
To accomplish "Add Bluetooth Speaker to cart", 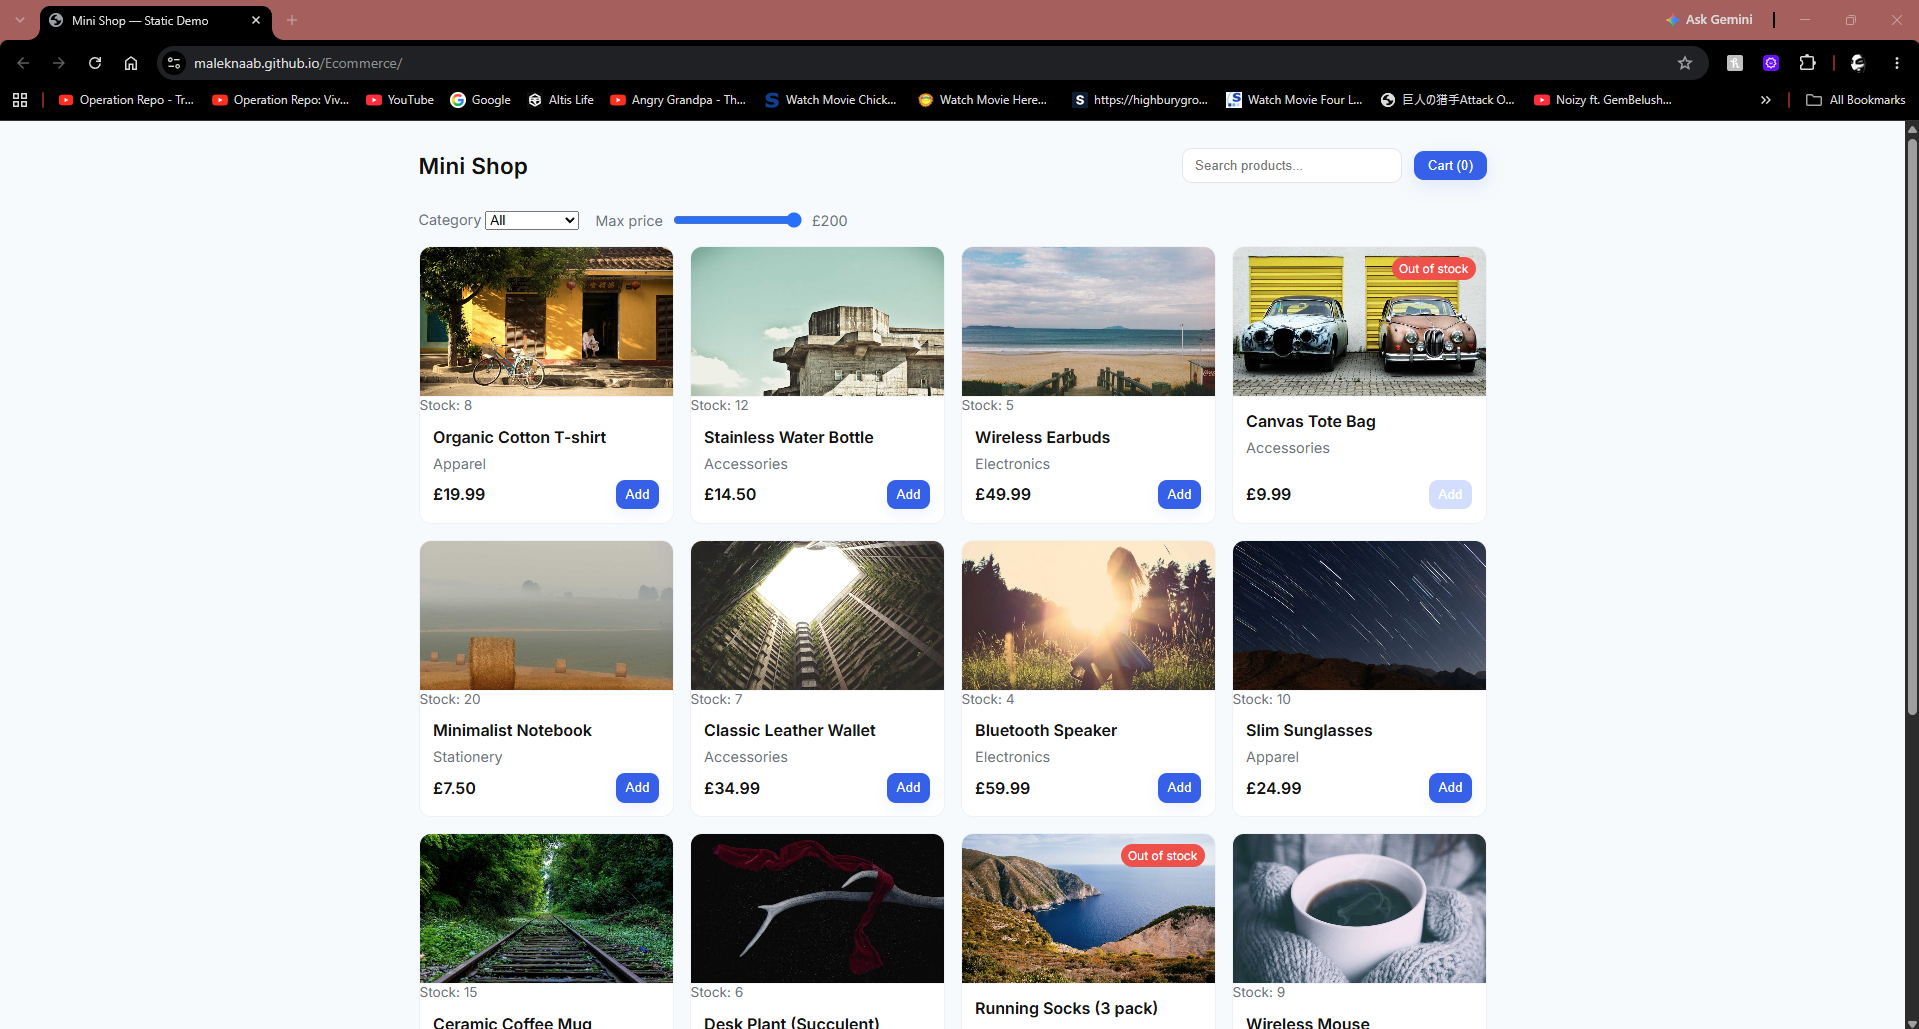I will click(x=1179, y=788).
